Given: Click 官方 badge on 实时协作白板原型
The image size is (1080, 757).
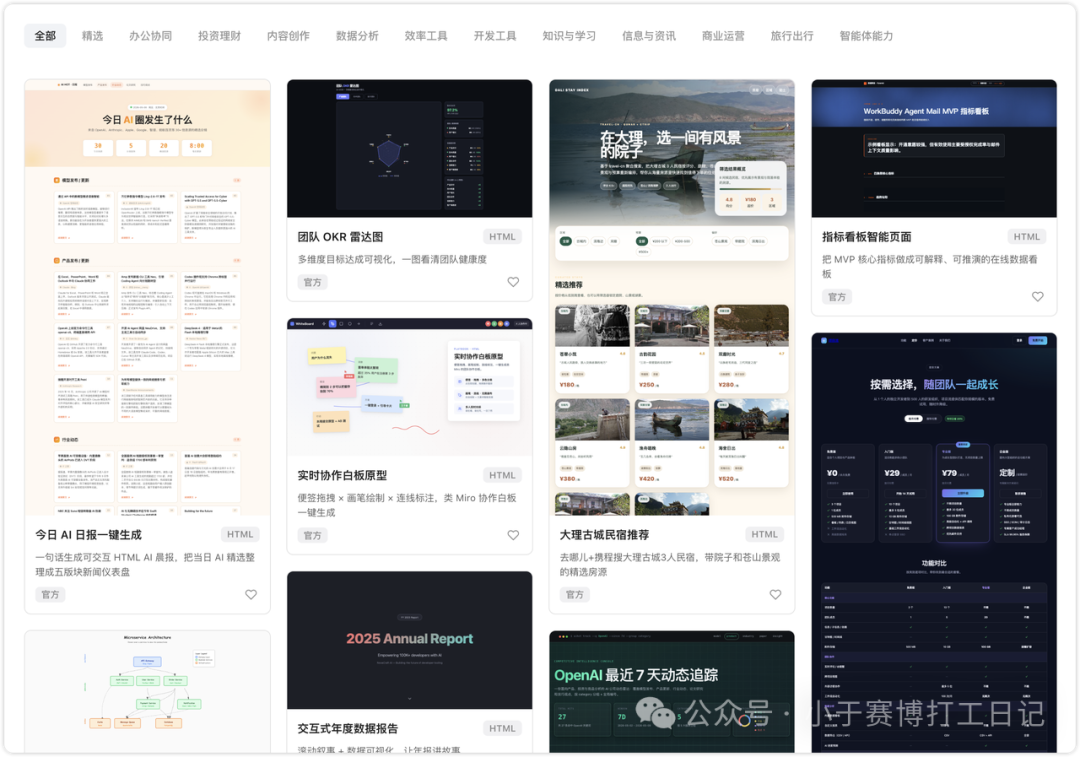Looking at the screenshot, I should pos(313,535).
